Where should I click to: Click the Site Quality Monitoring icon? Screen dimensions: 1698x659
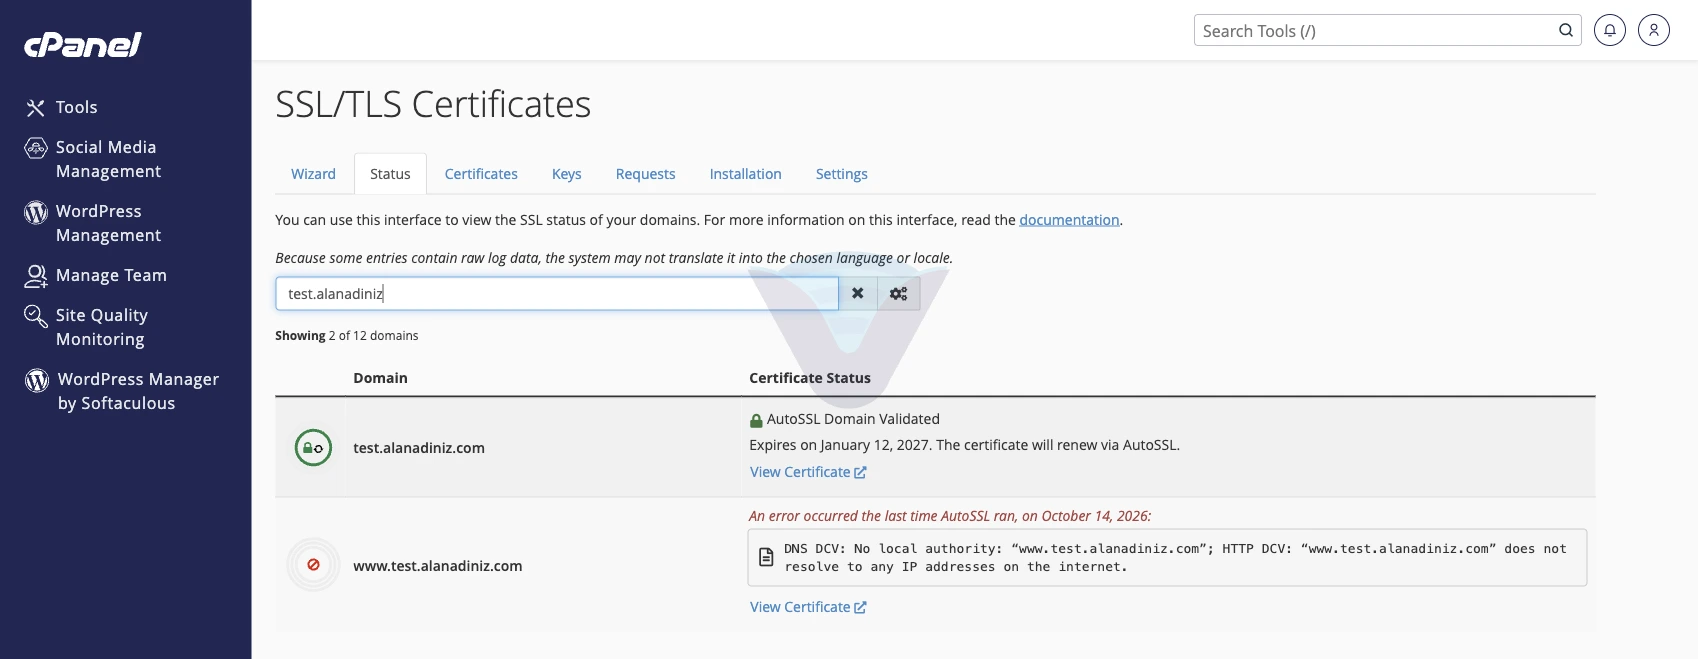coord(36,316)
